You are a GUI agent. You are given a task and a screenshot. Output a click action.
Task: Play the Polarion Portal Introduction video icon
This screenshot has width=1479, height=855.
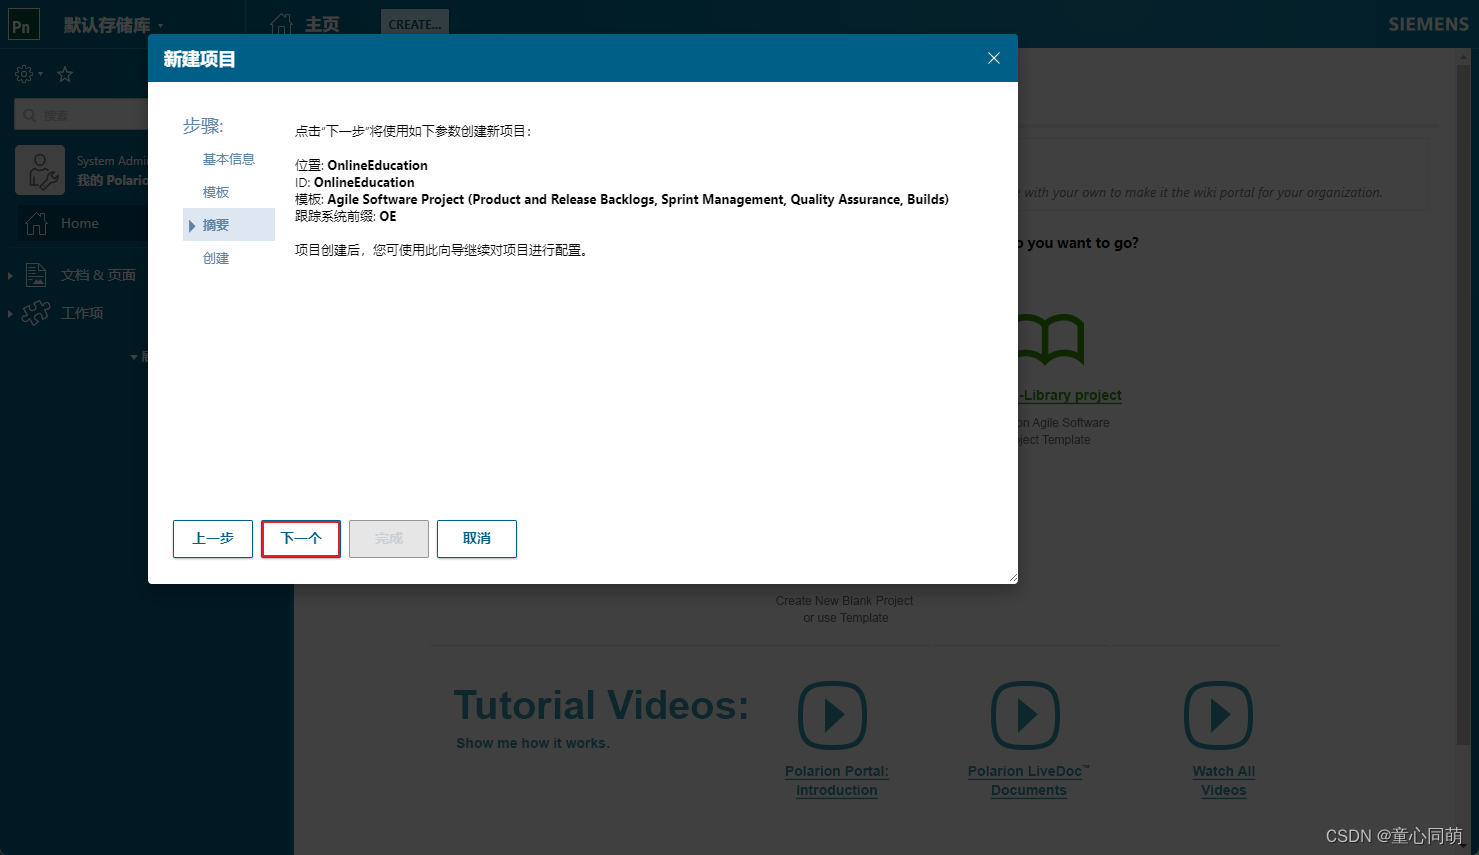coord(832,715)
